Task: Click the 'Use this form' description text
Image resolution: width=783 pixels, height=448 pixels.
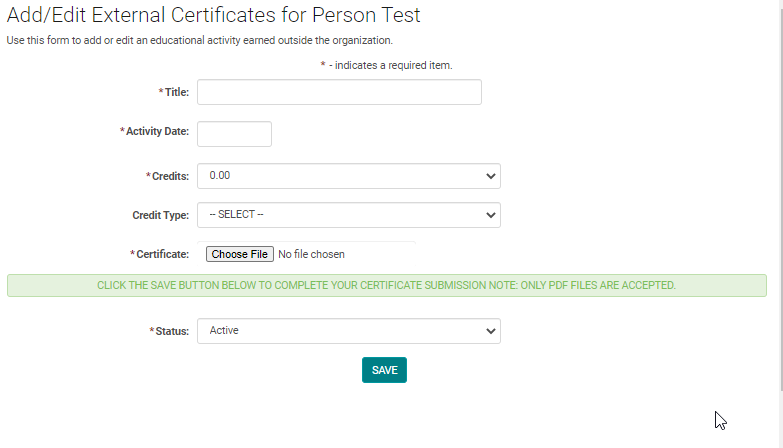Action: 200,41
